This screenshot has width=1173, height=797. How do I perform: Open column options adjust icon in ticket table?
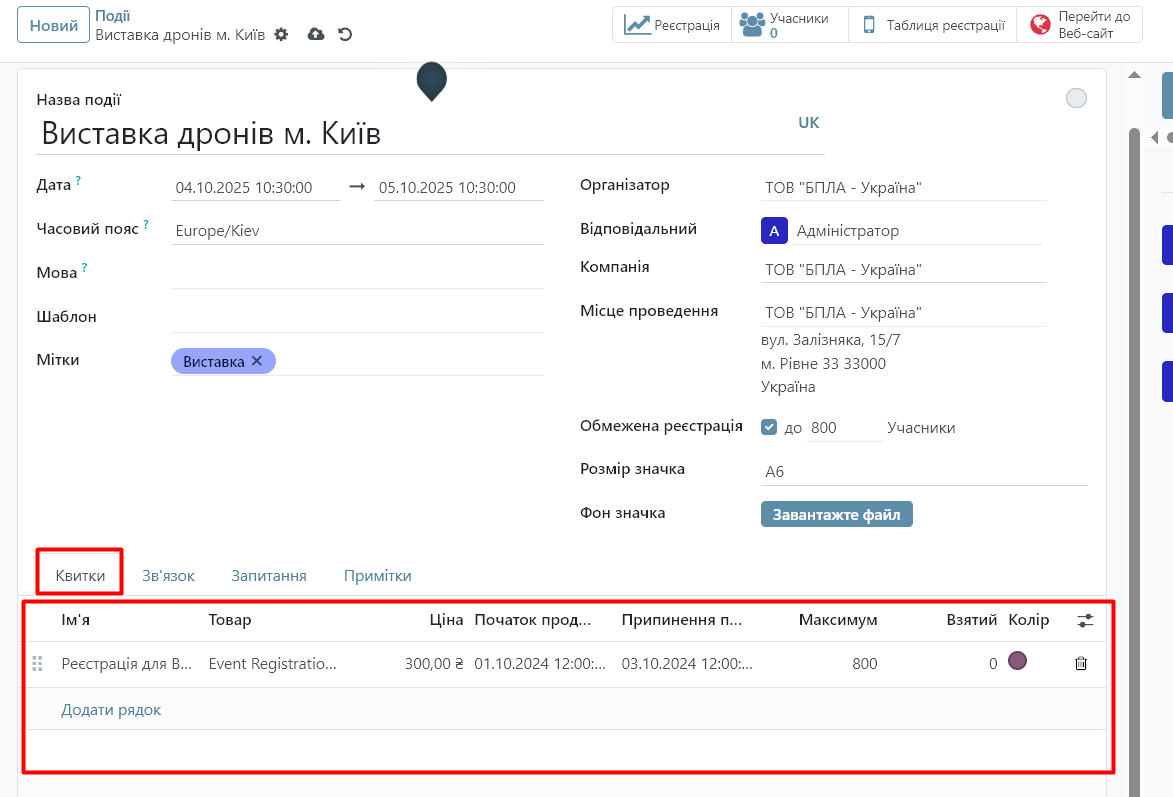tap(1085, 620)
